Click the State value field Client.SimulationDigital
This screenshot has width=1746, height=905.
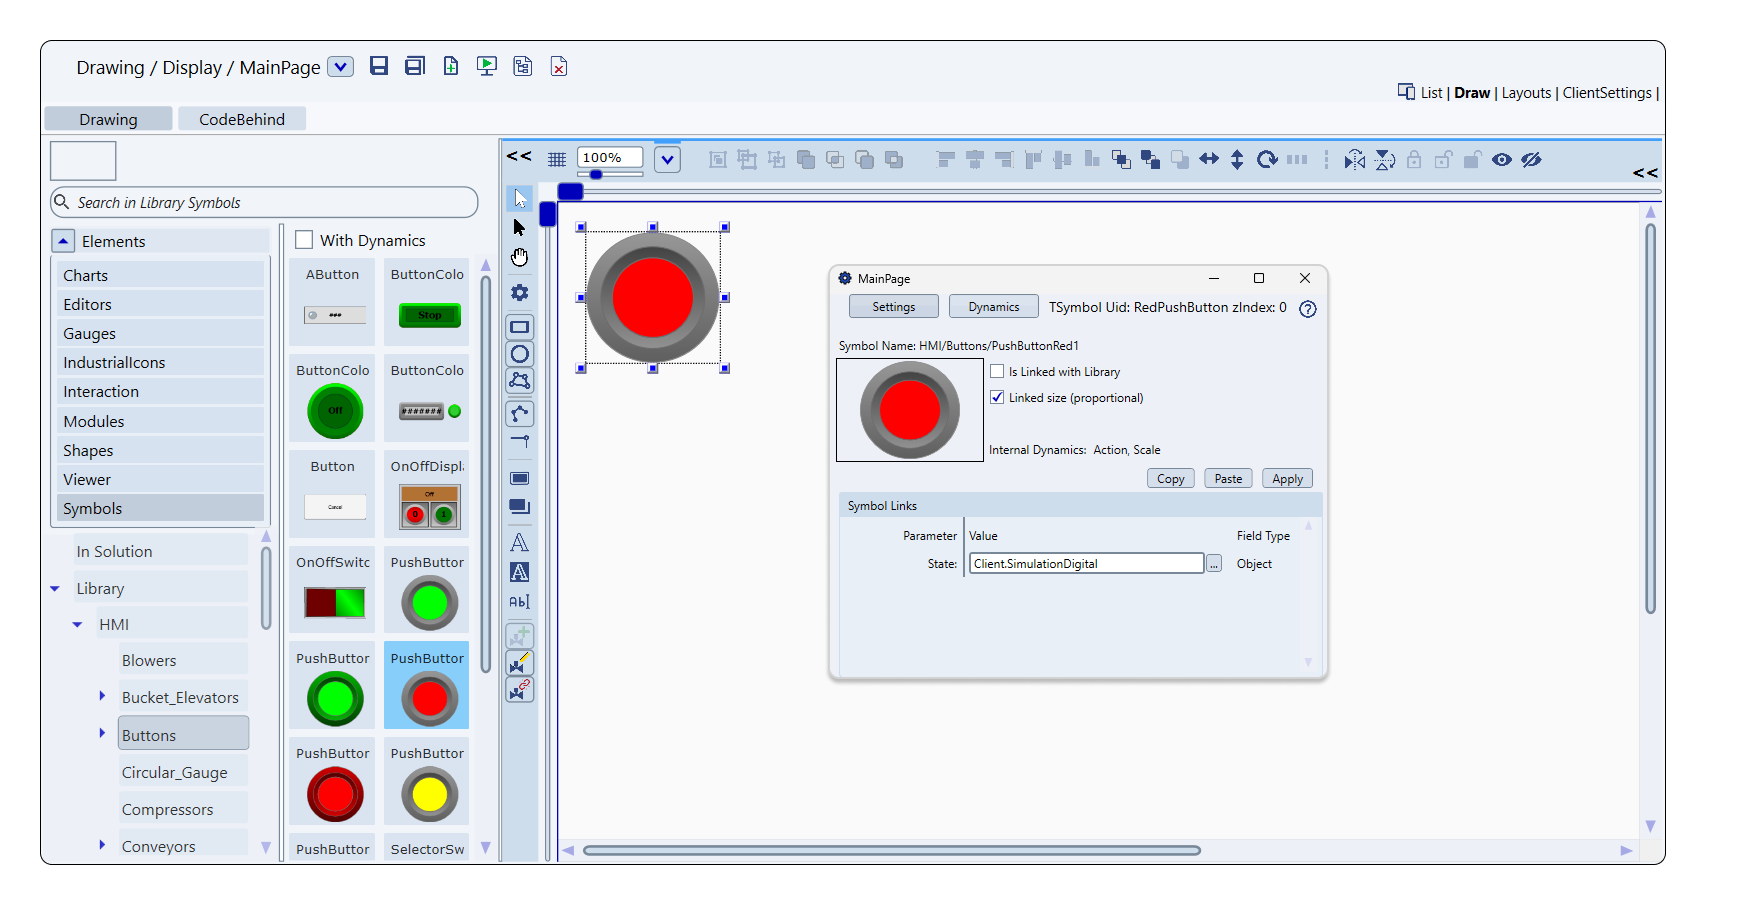[1086, 563]
